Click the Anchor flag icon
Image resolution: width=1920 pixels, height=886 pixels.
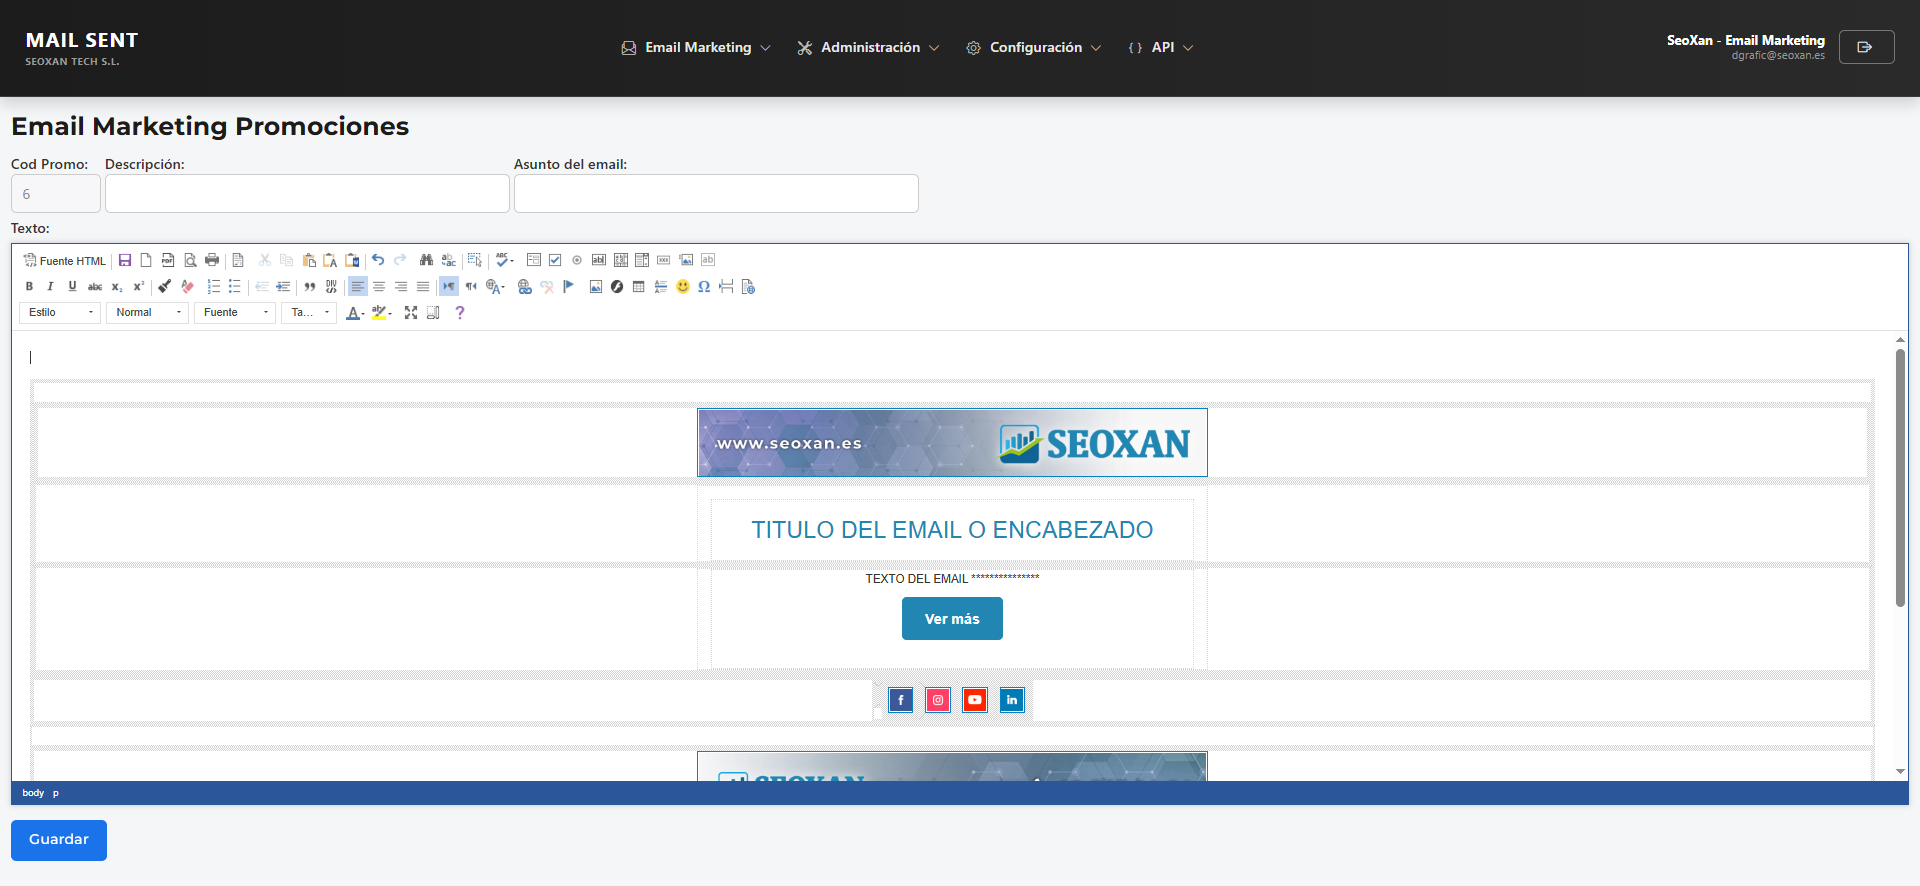click(x=568, y=286)
